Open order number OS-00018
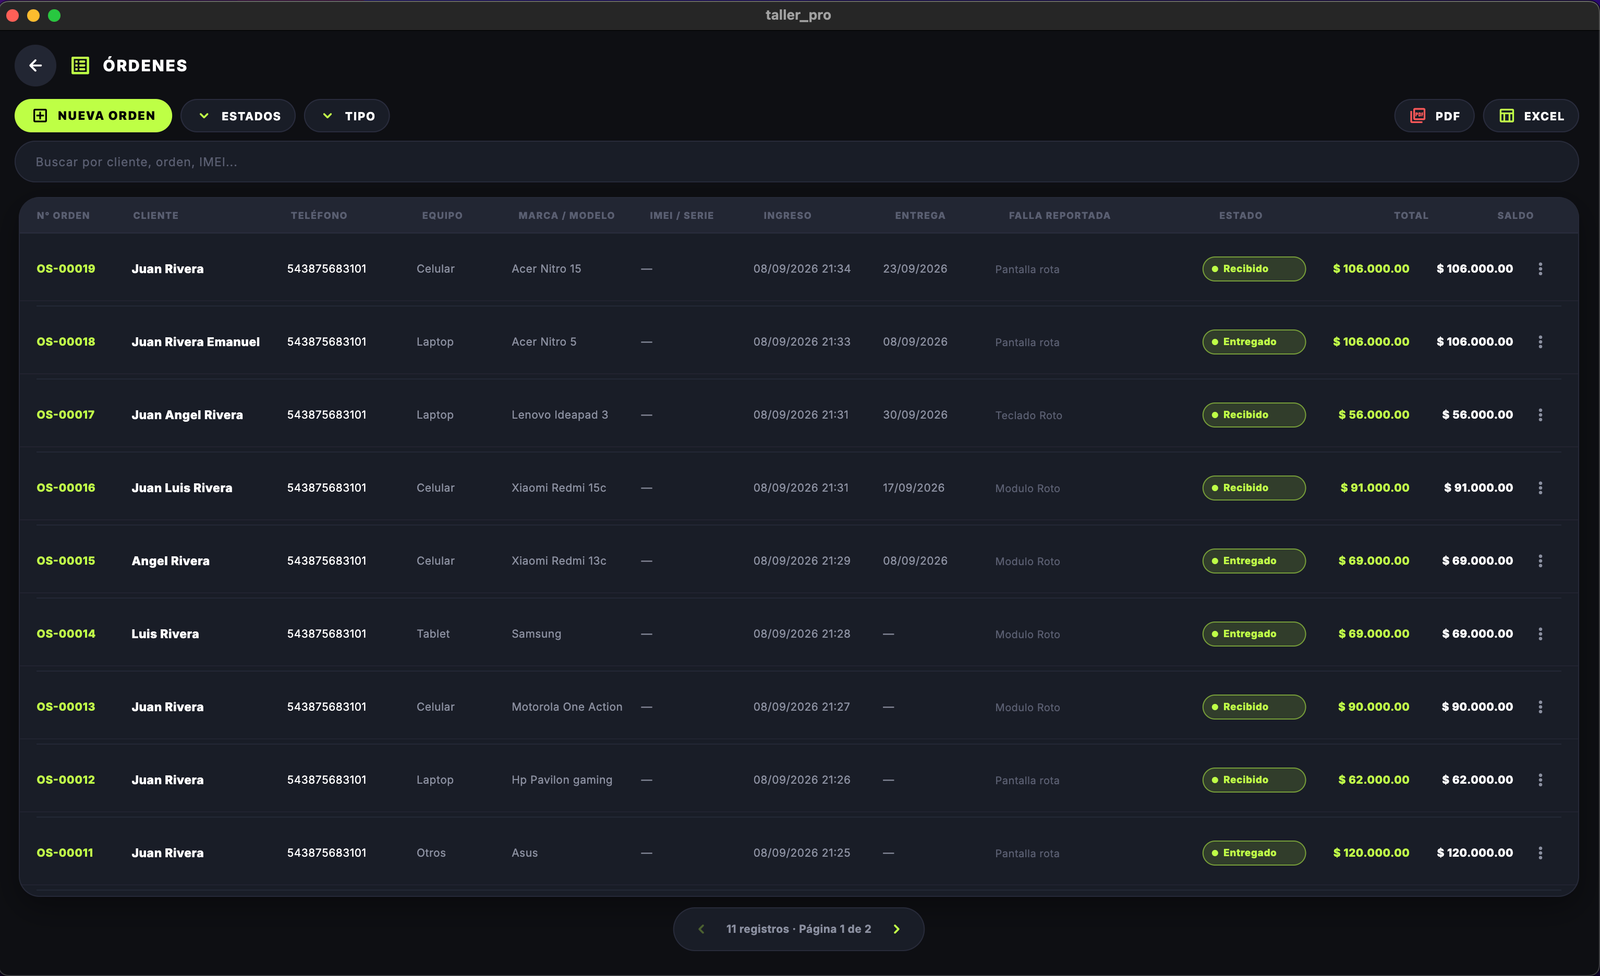The width and height of the screenshot is (1600, 976). pyautogui.click(x=66, y=342)
